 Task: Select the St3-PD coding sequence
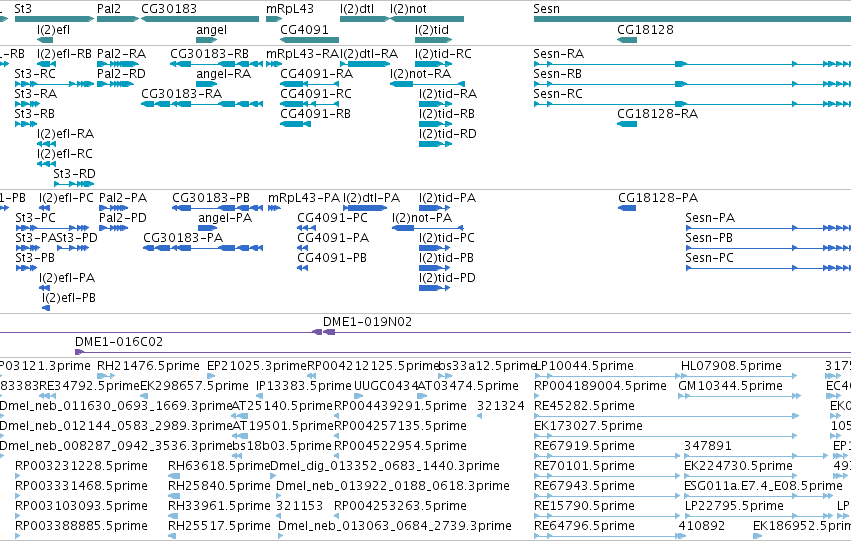tap(73, 248)
